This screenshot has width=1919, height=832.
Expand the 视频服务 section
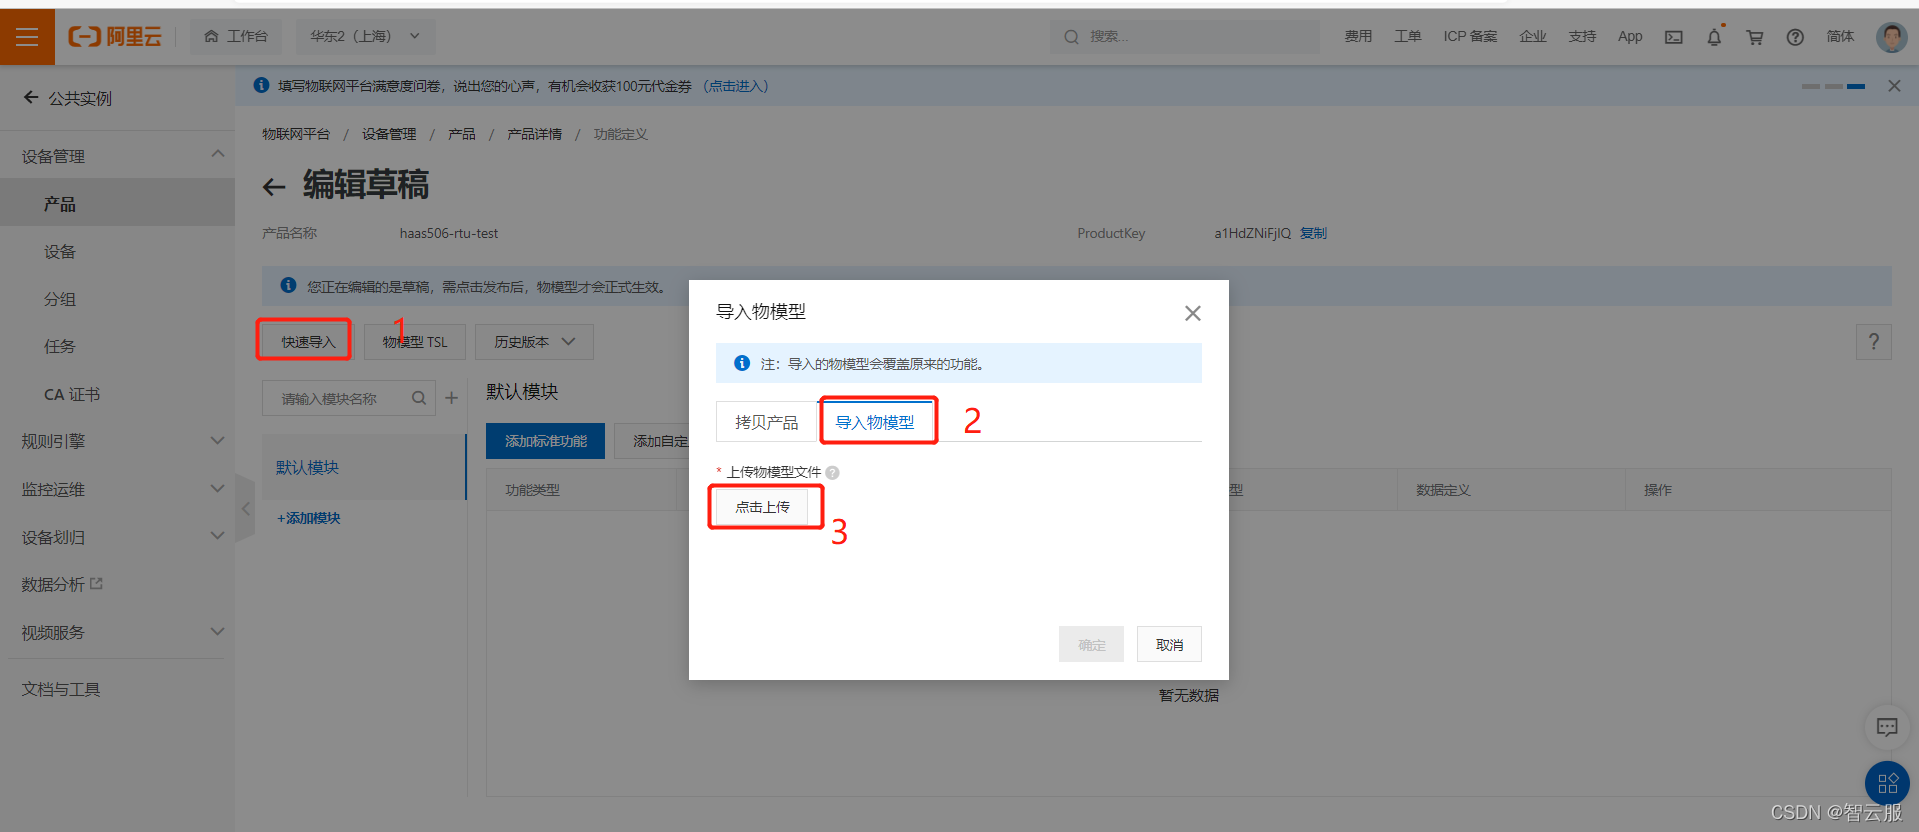117,632
